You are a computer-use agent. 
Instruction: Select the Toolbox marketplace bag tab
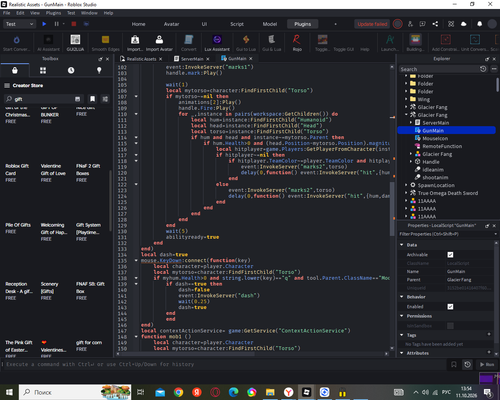pos(15,70)
